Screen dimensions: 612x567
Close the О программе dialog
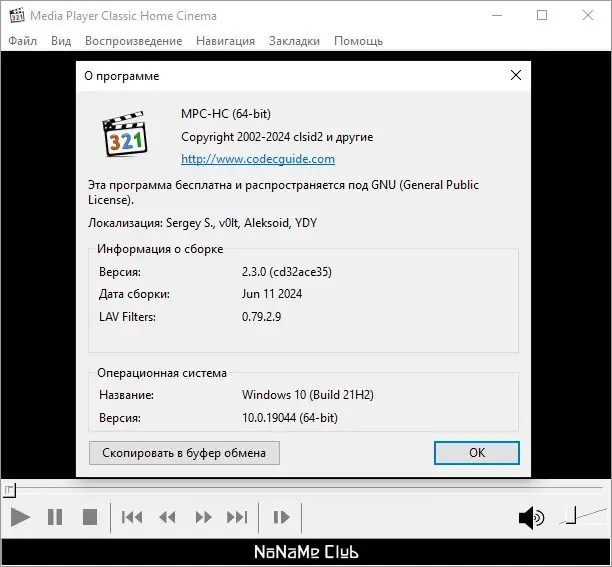tap(516, 75)
